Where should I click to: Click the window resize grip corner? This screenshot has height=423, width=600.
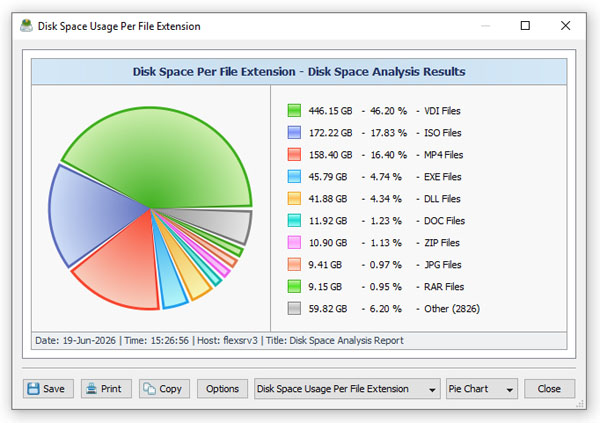580,404
